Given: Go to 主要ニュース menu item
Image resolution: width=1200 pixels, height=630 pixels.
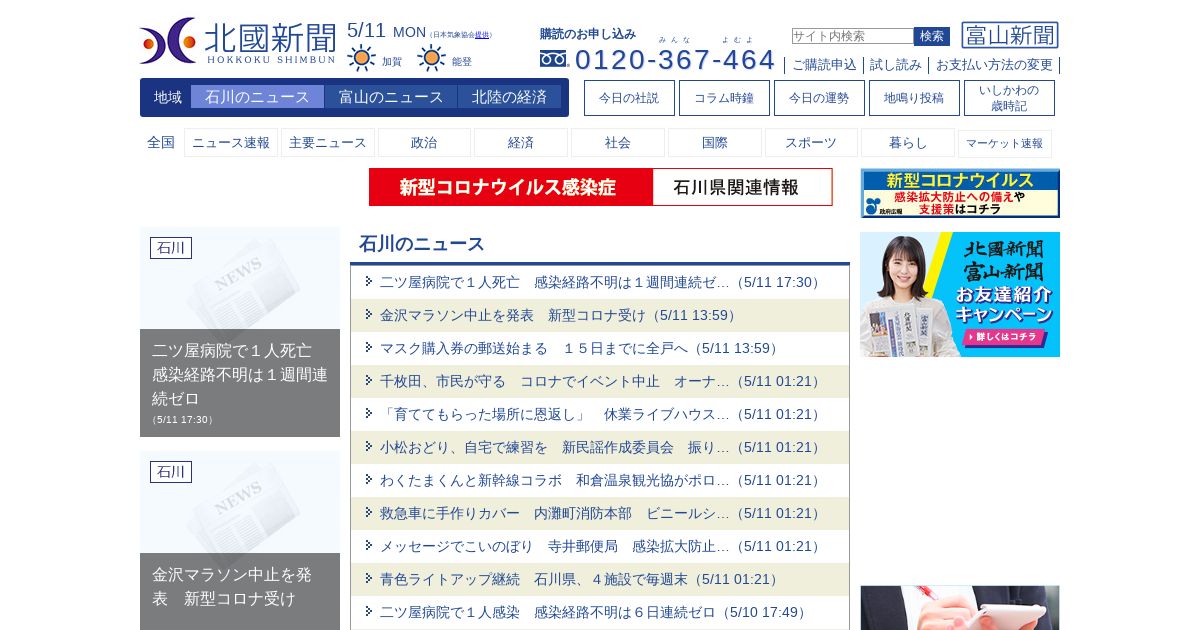Looking at the screenshot, I should coord(328,143).
